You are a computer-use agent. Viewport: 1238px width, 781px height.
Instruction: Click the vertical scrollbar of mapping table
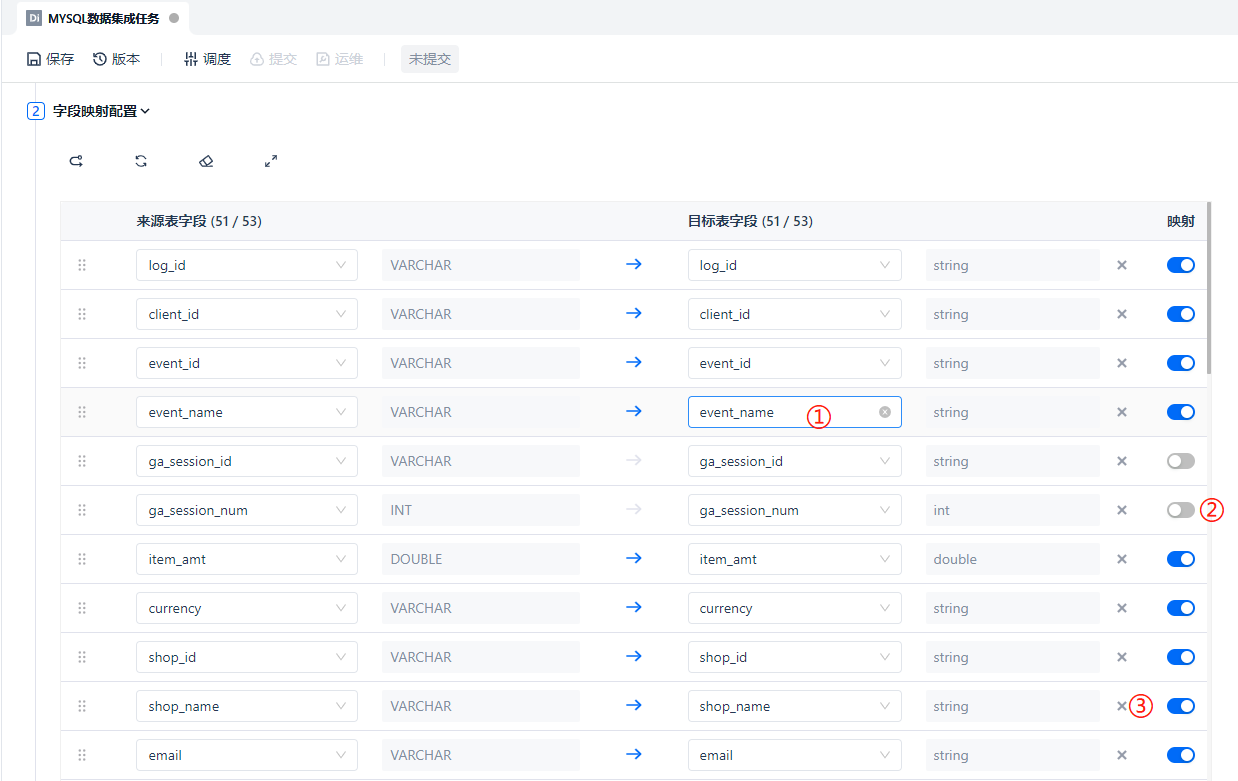click(1209, 288)
